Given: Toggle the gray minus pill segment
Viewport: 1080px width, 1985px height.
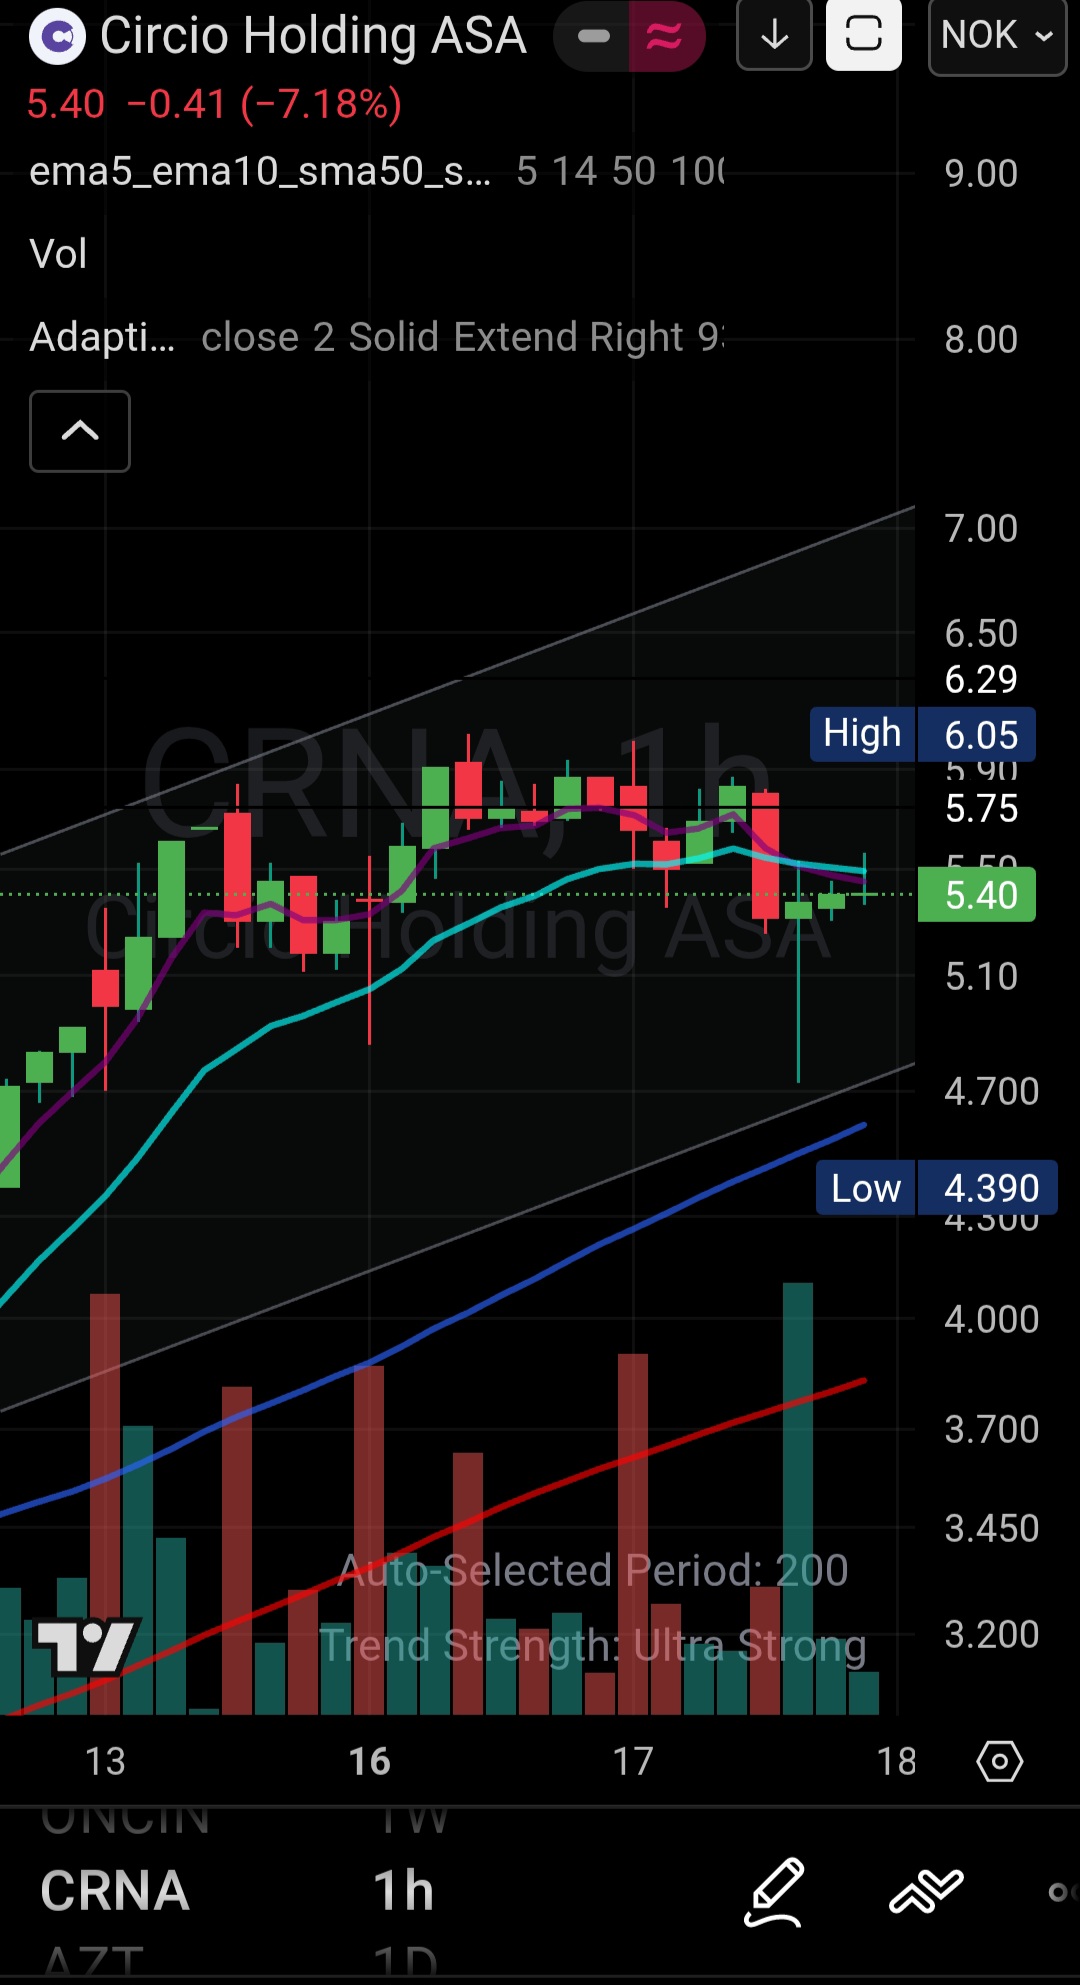Looking at the screenshot, I should point(593,37).
